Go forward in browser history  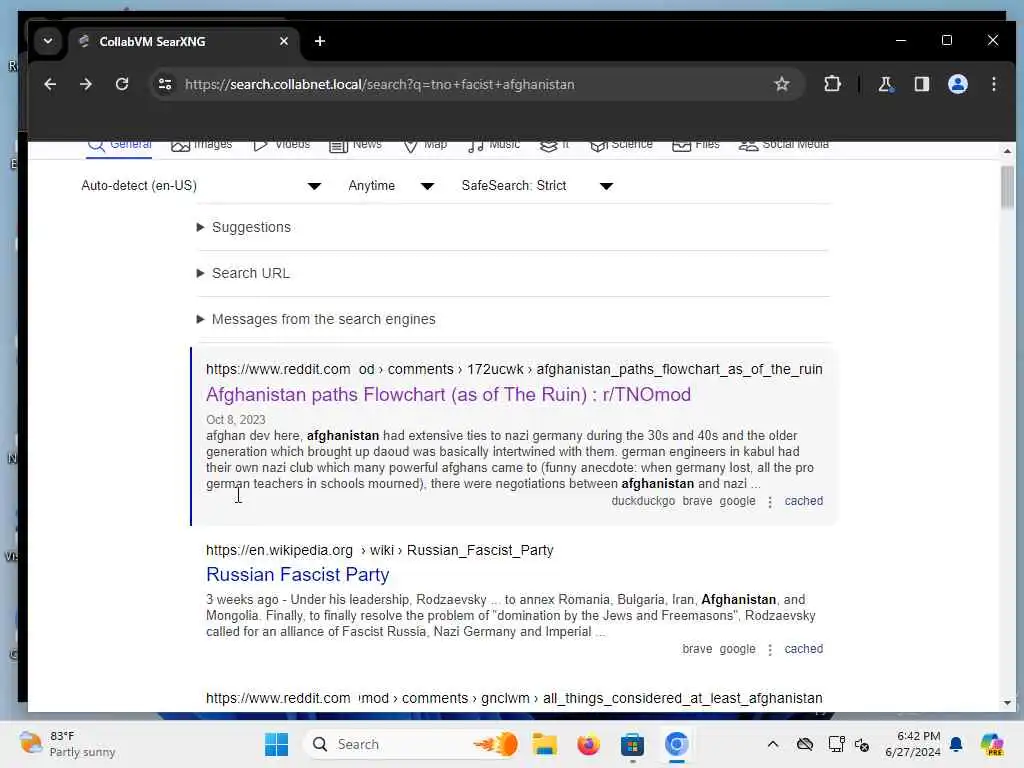86,84
